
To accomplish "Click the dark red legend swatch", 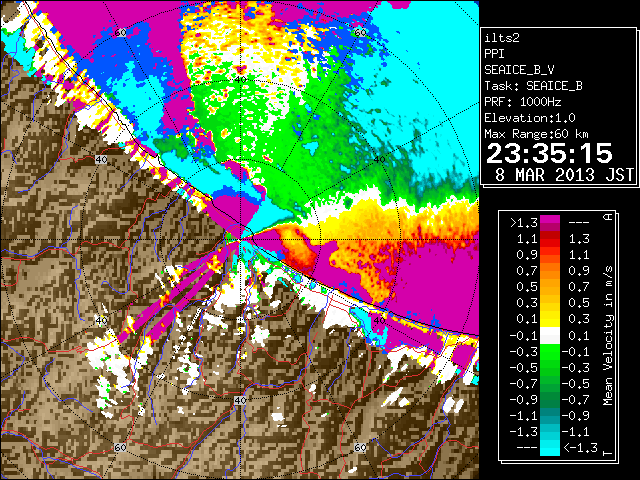I will coord(550,233).
